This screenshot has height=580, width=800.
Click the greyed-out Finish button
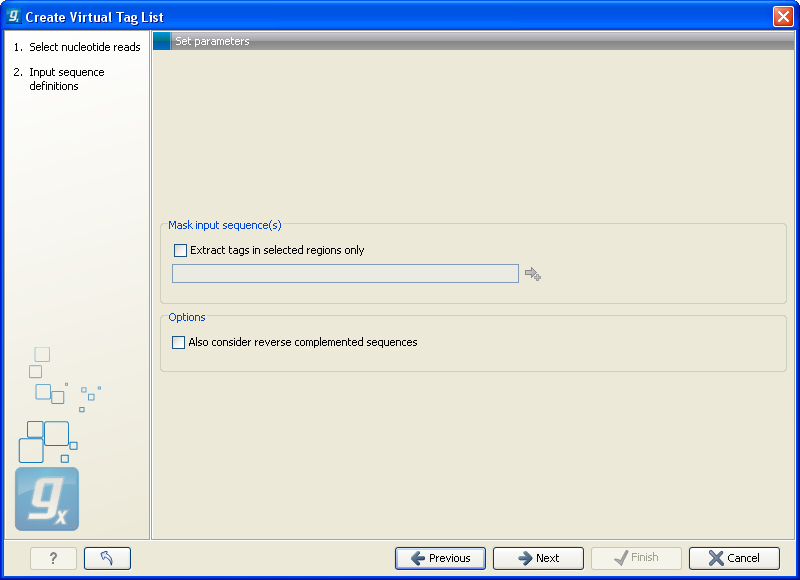tap(636, 558)
